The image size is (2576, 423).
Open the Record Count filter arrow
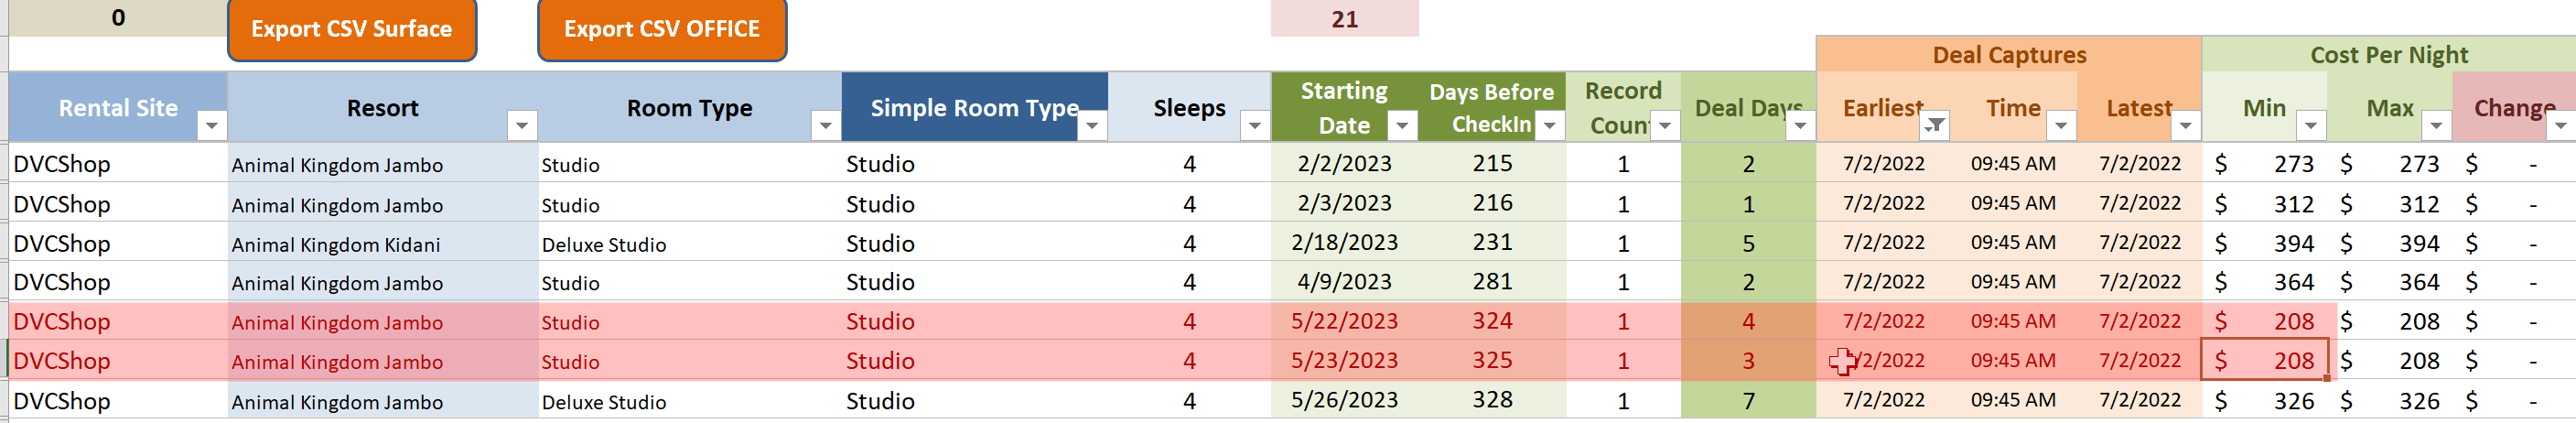tap(1665, 126)
